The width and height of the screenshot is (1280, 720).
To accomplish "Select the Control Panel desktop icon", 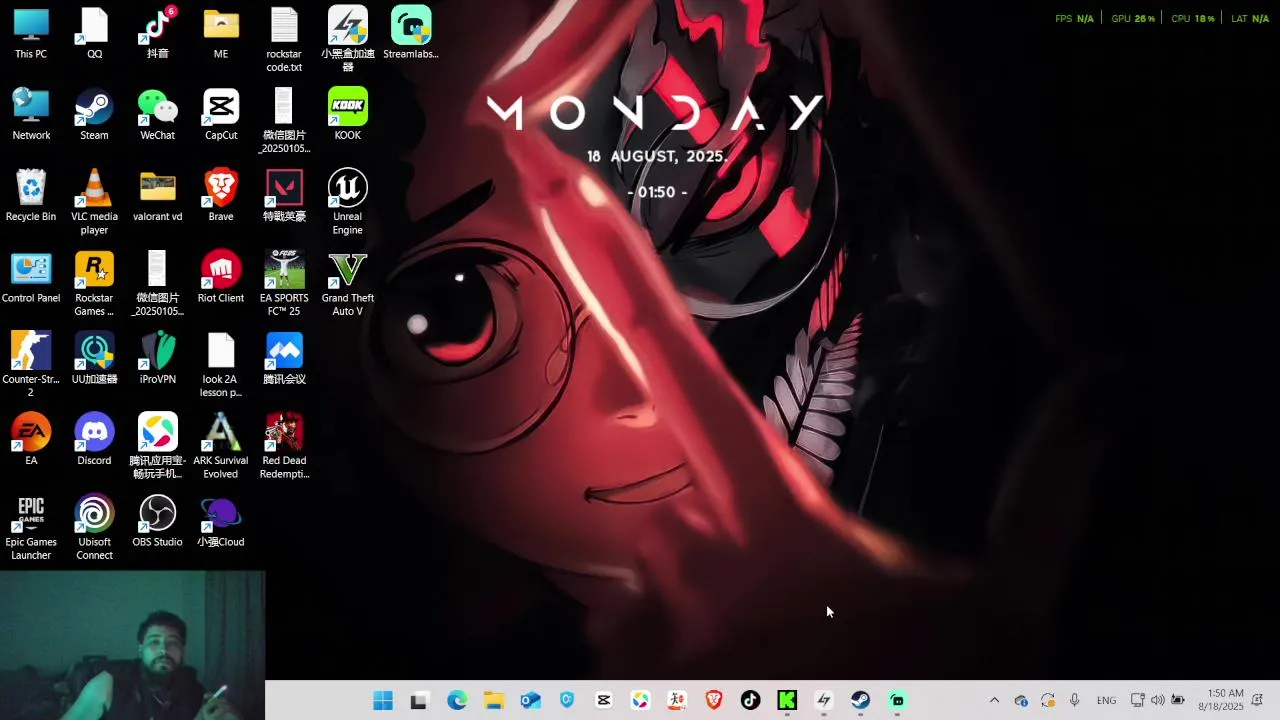I will (x=31, y=278).
